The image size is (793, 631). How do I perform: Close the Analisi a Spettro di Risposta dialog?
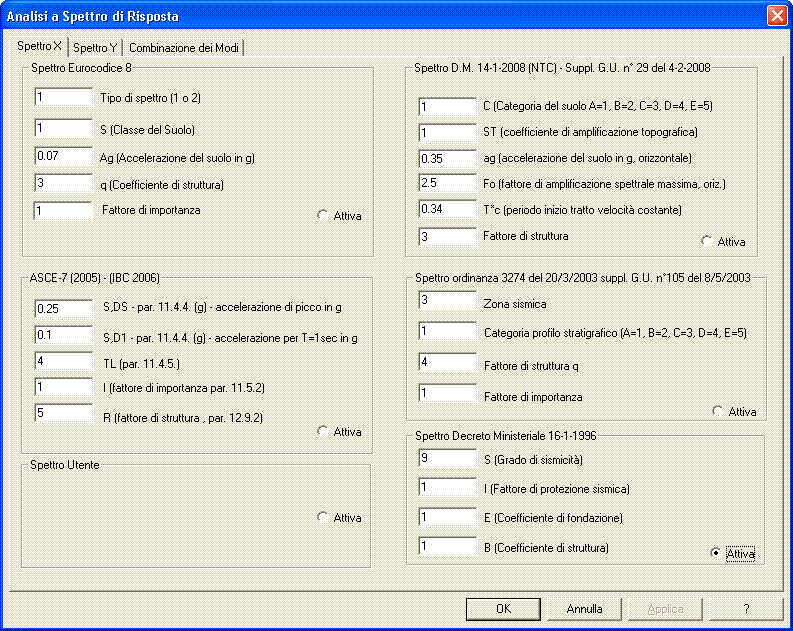tap(775, 16)
